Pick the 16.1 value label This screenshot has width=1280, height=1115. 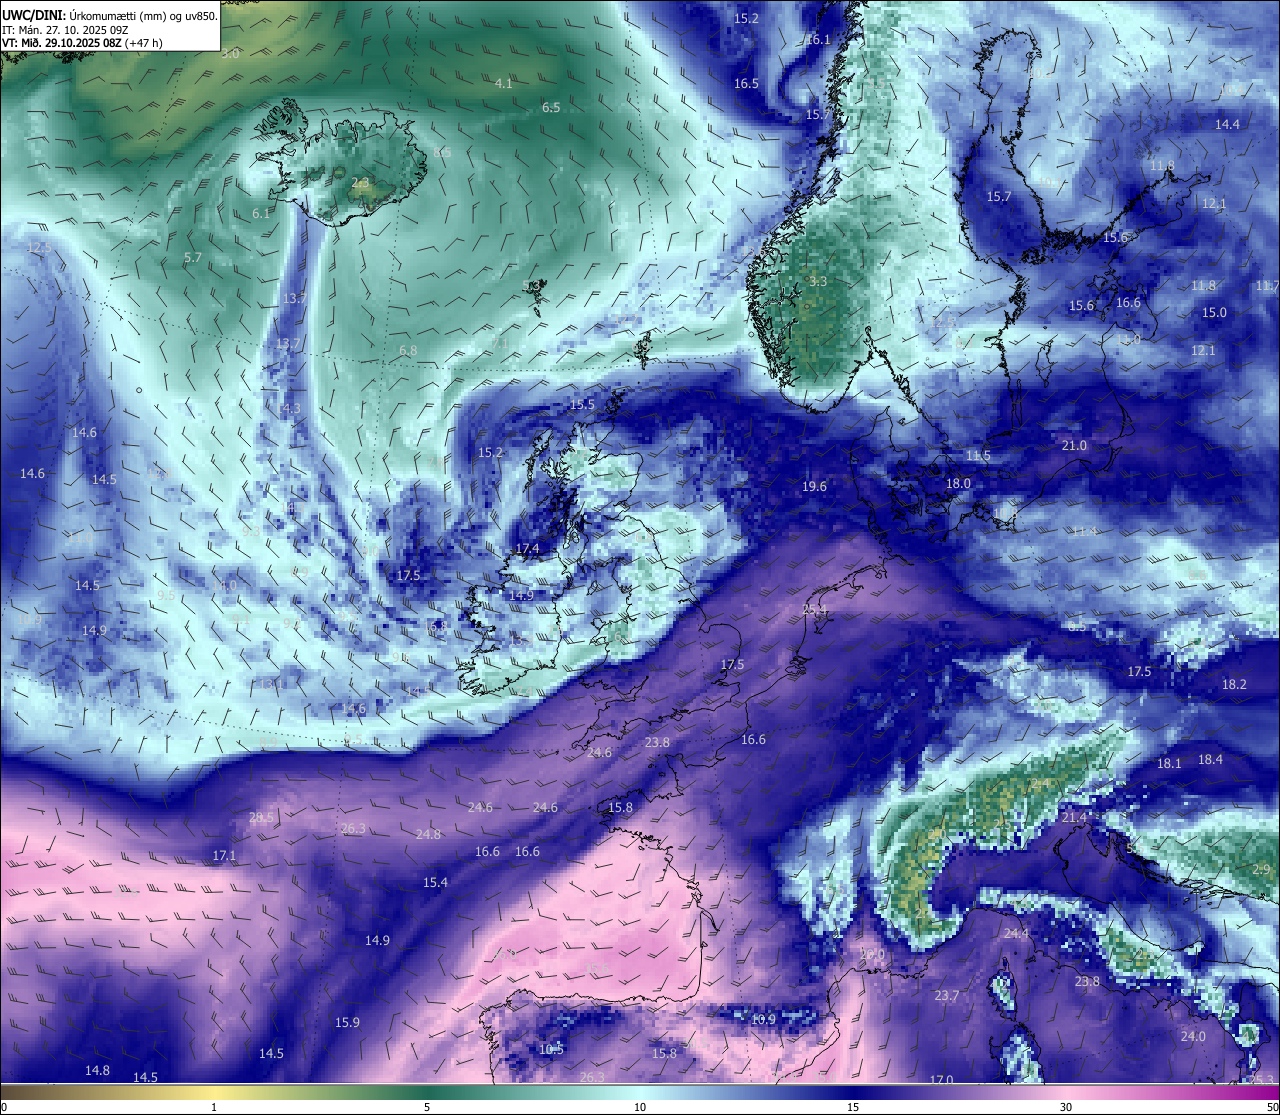tap(818, 40)
